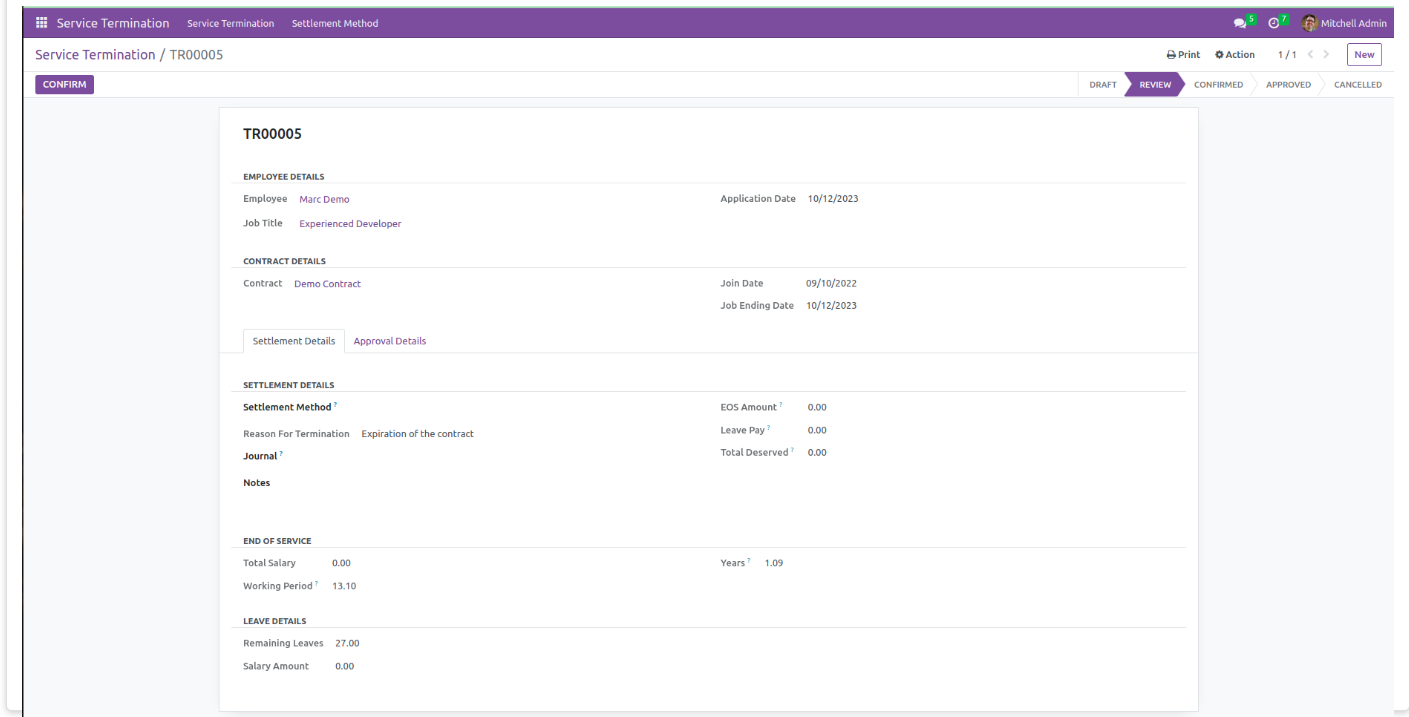Click the record pager 1 / 1
The height and width of the screenshot is (717, 1409).
[1287, 55]
